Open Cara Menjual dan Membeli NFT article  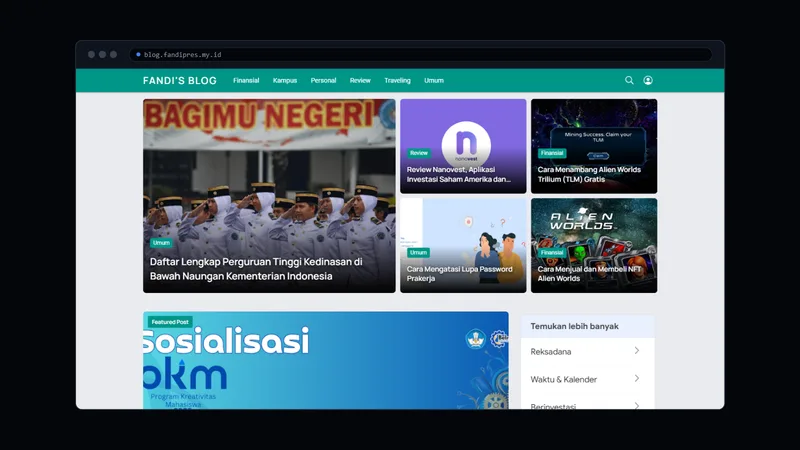[x=589, y=273]
